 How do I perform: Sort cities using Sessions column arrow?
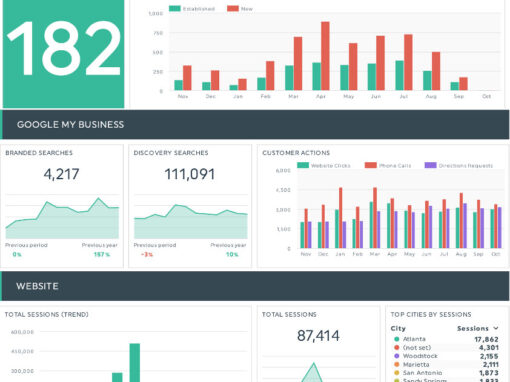point(496,328)
